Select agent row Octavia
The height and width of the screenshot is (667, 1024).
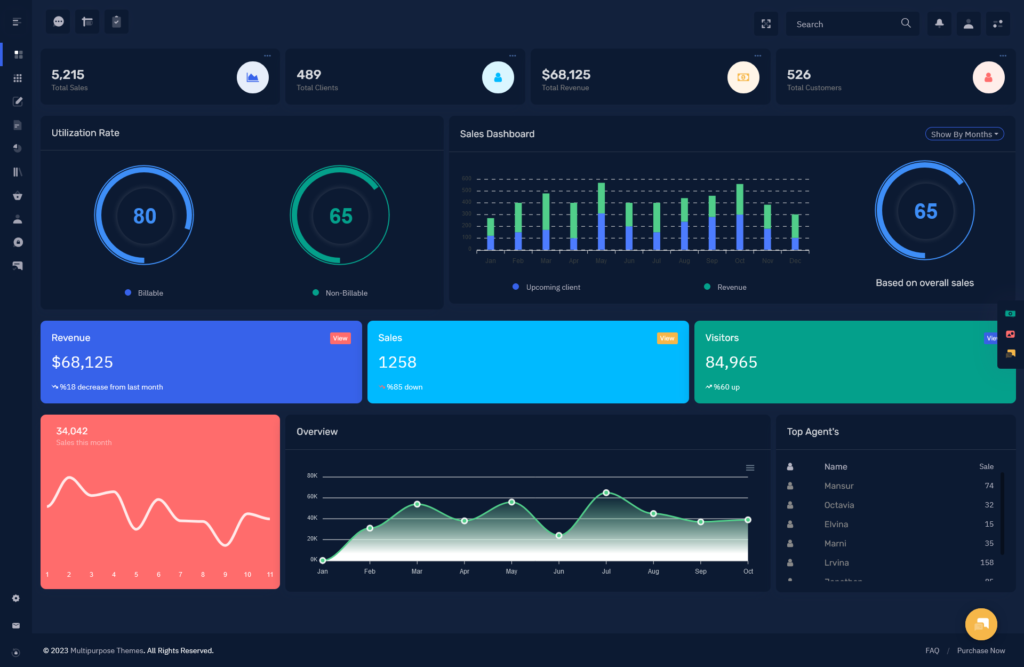(891, 505)
